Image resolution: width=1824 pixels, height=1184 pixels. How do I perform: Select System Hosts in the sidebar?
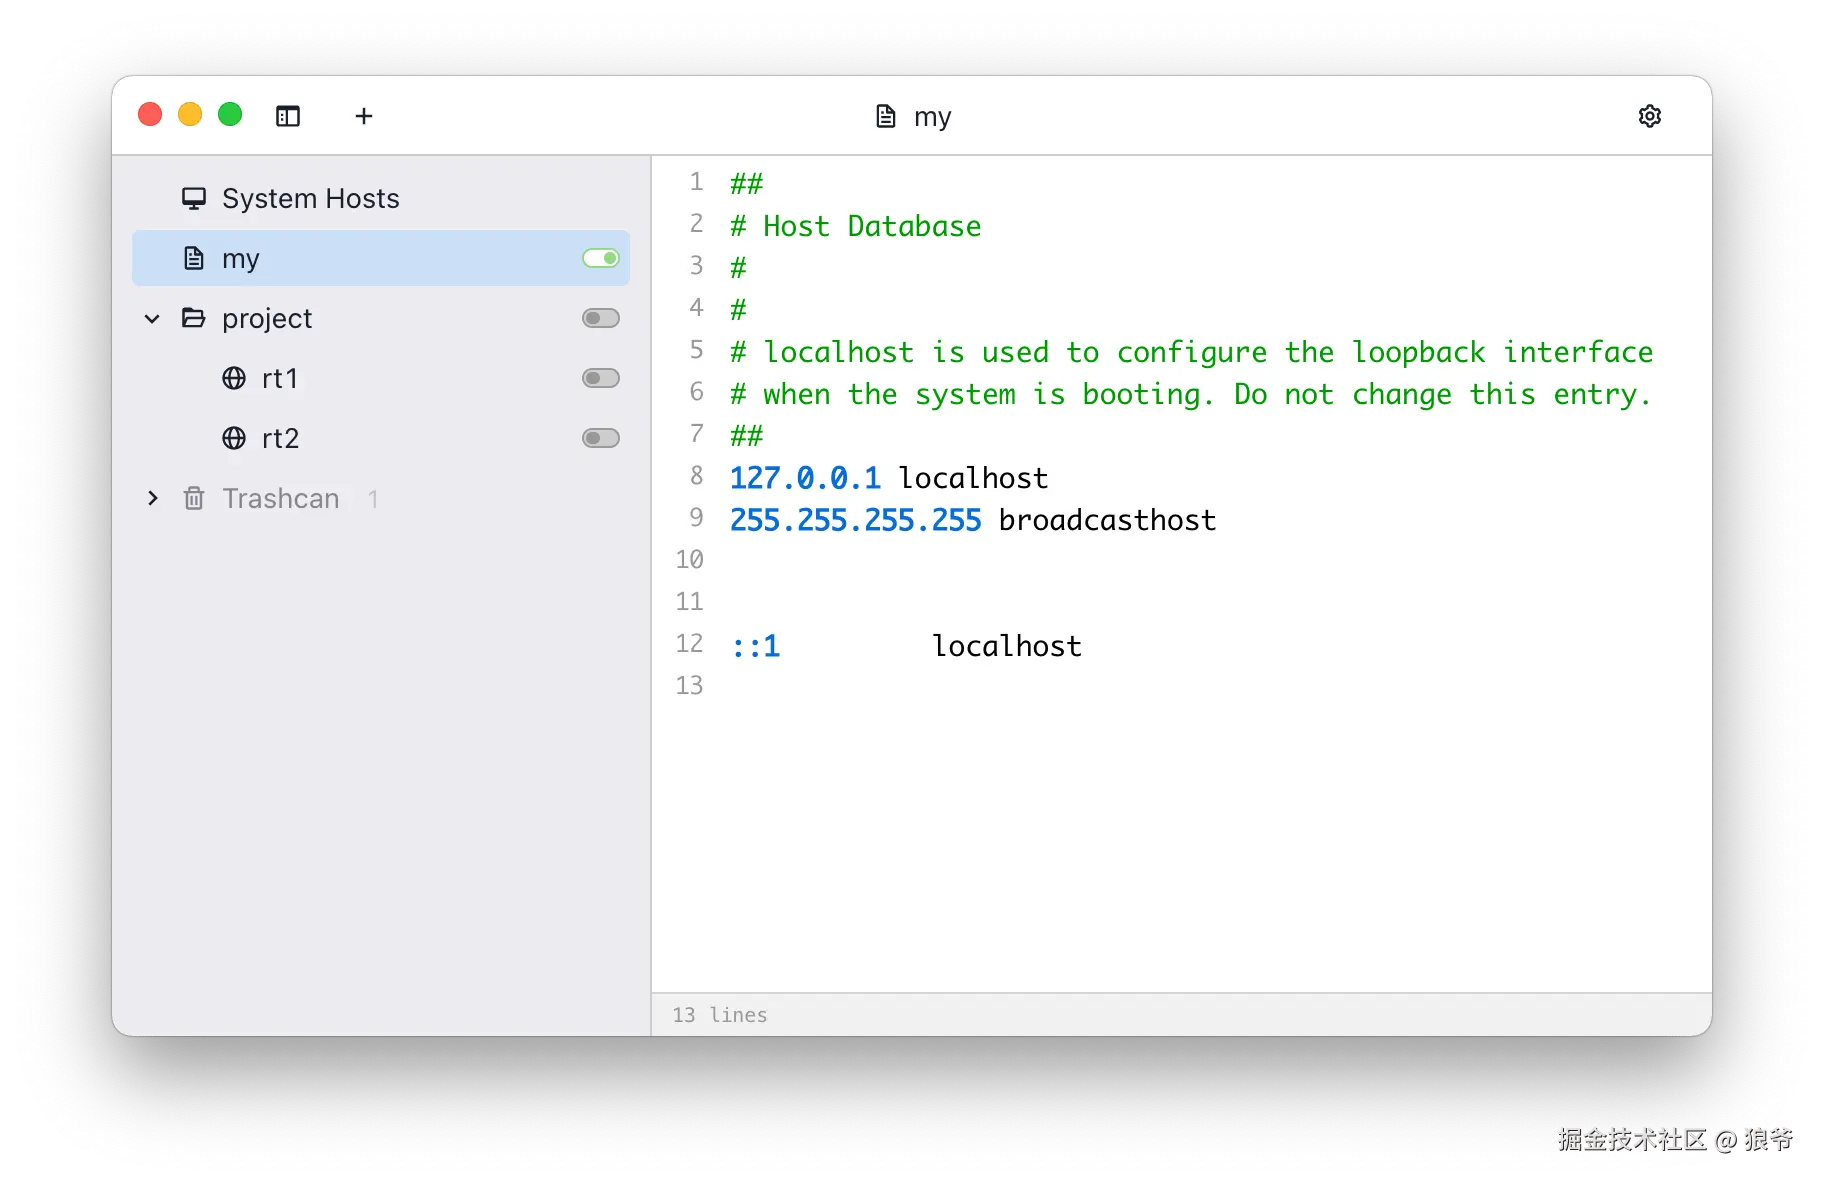click(x=310, y=197)
